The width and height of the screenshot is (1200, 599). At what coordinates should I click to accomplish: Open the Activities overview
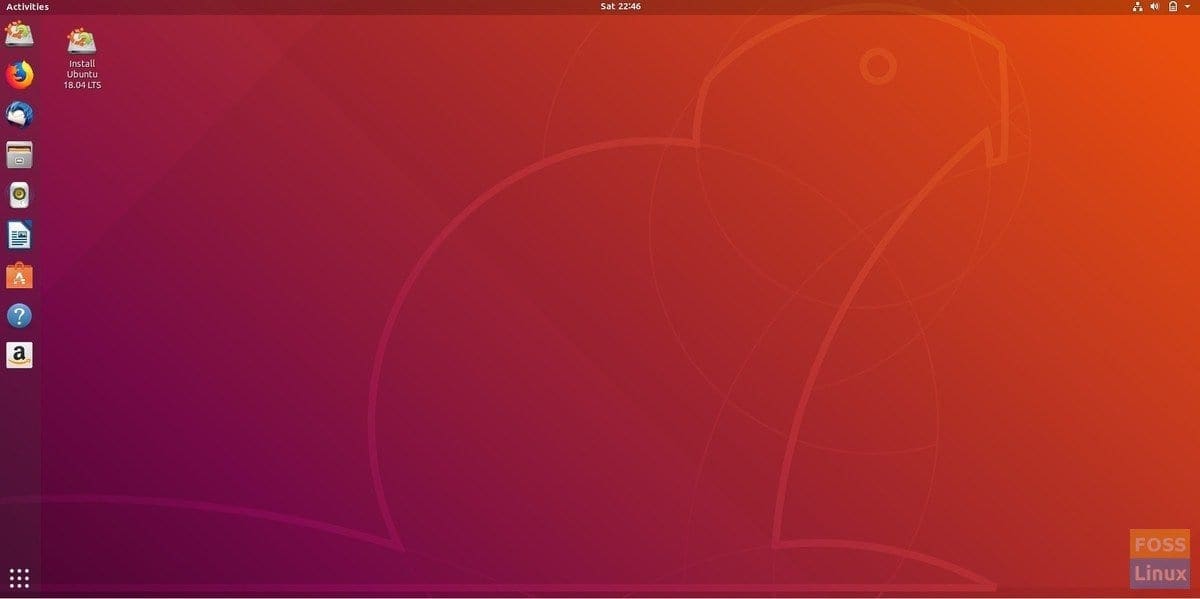pos(27,6)
